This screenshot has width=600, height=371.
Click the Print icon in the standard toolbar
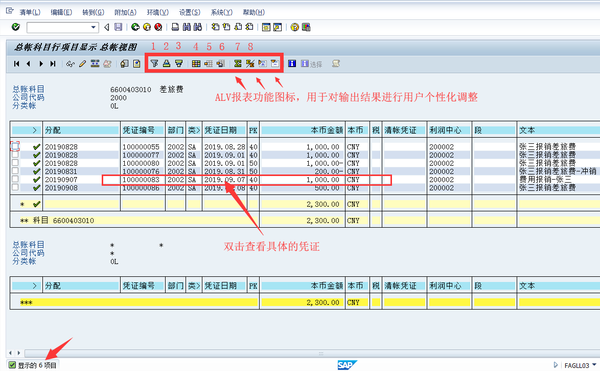pos(175,27)
